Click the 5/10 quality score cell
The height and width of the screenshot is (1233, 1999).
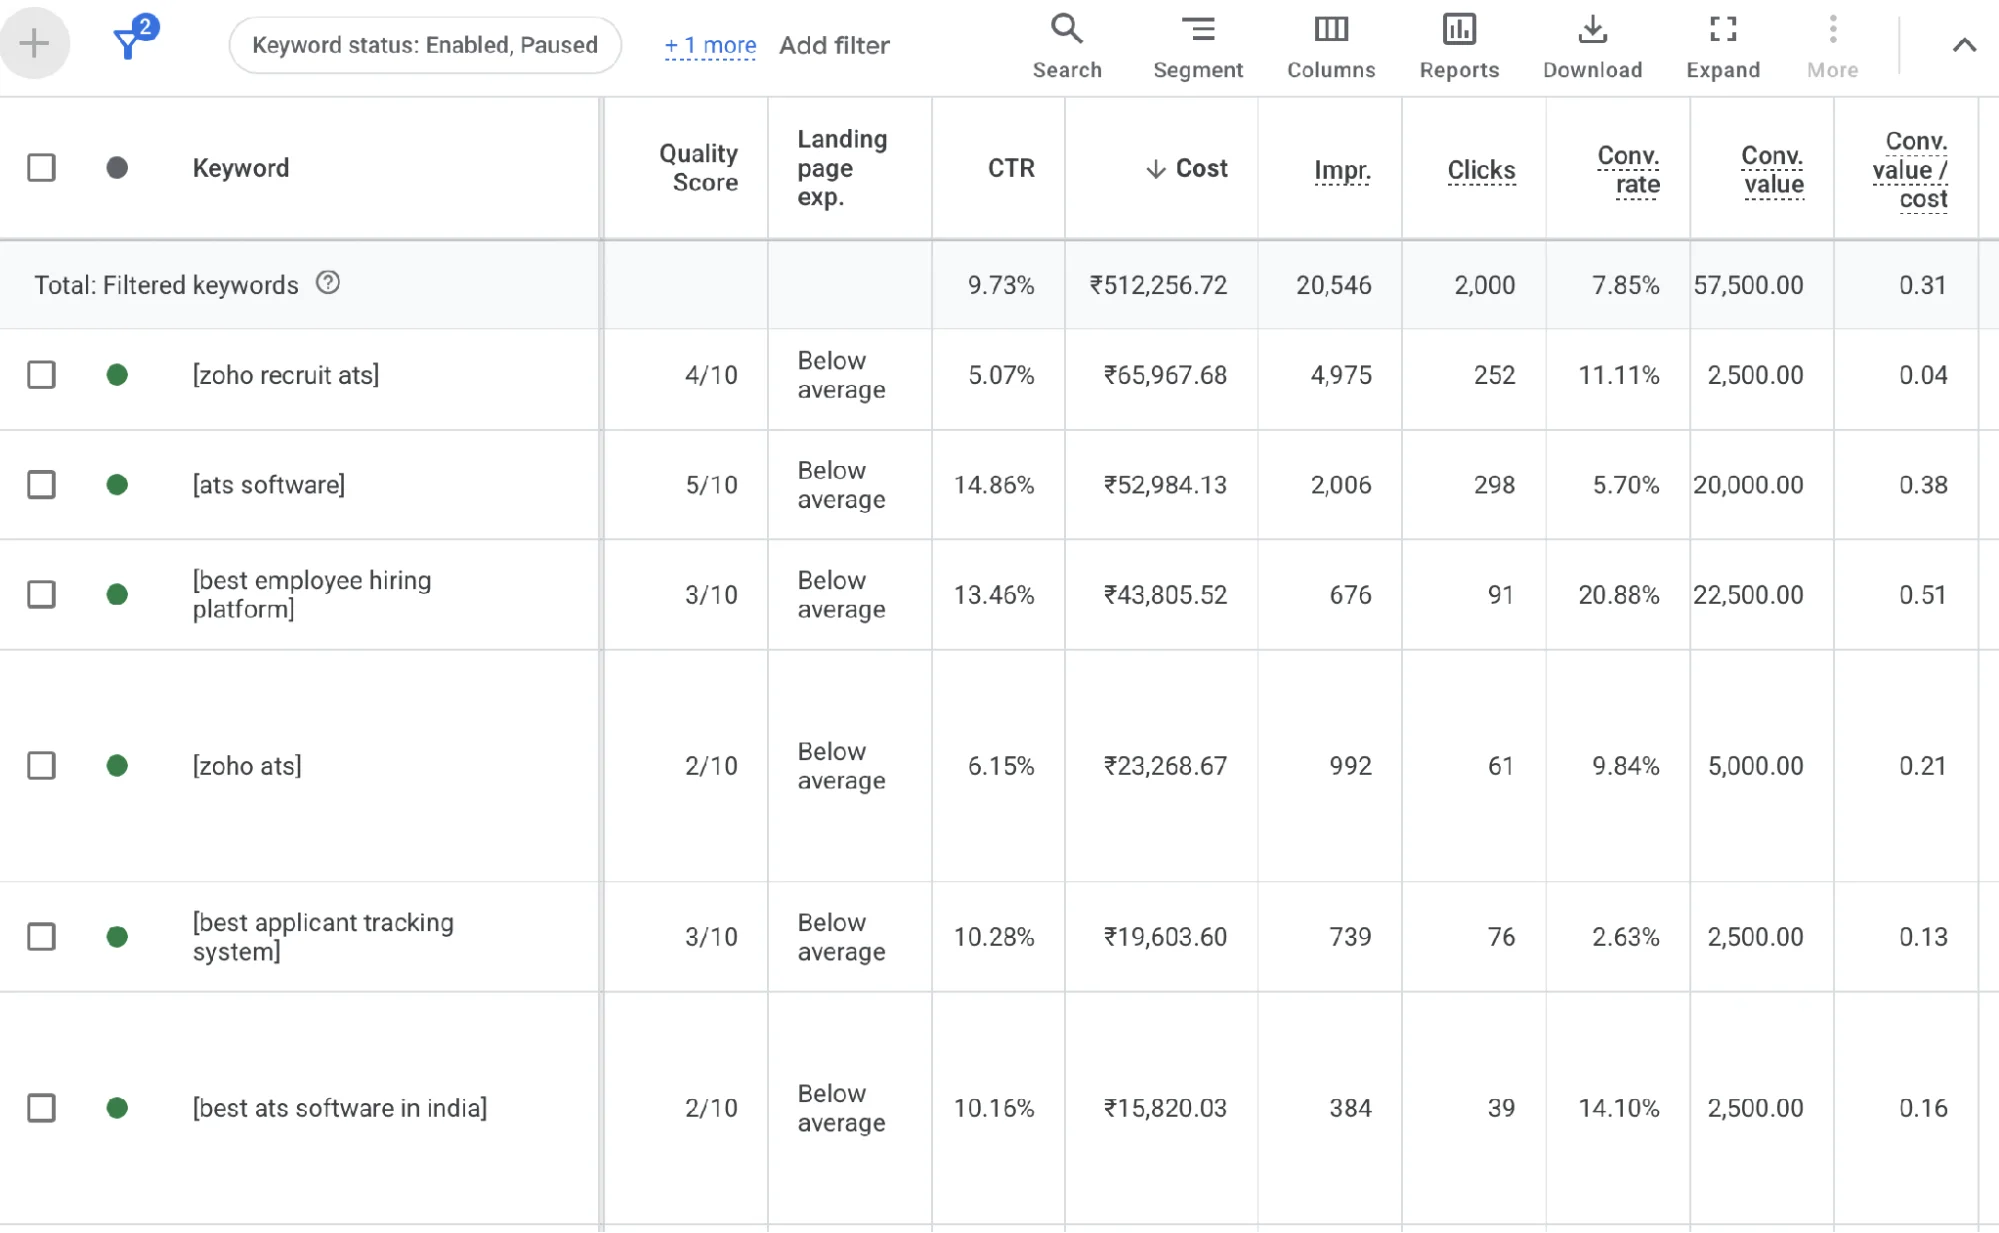(x=711, y=485)
